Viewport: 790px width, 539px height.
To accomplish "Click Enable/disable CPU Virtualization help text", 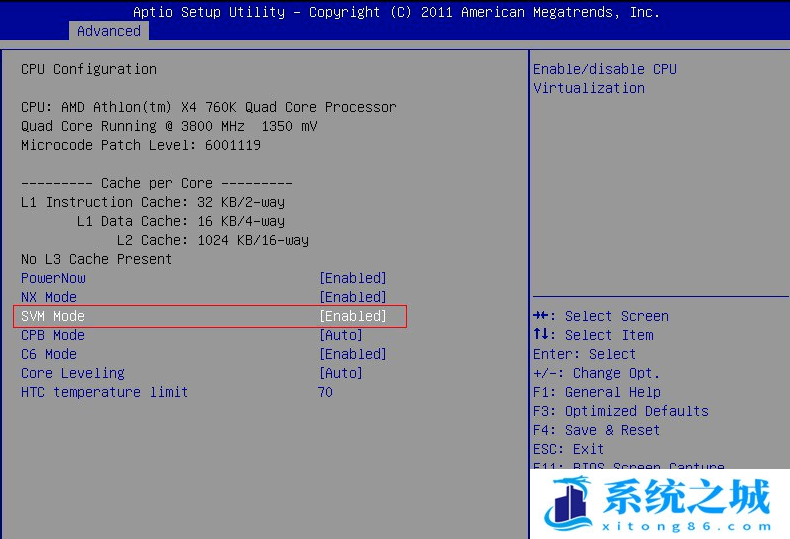I will click(605, 79).
